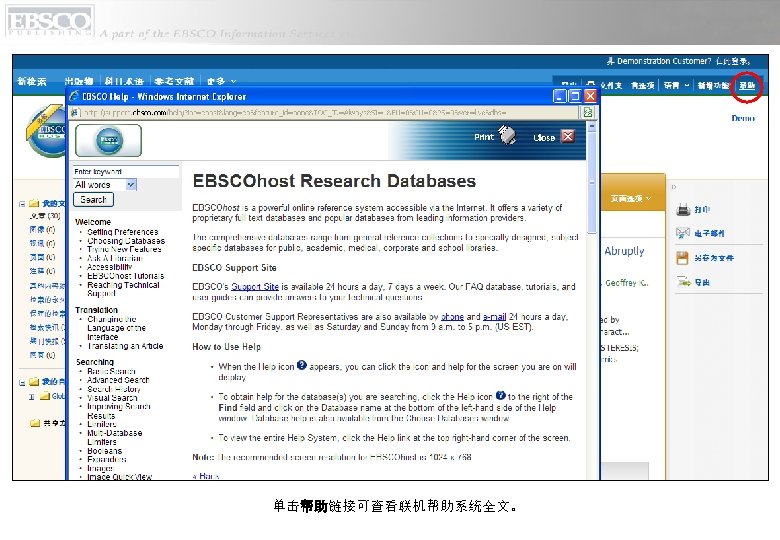Click the e-mail envelope icon in tools panel
Screen dimensions: 780x540
pyautogui.click(x=683, y=233)
